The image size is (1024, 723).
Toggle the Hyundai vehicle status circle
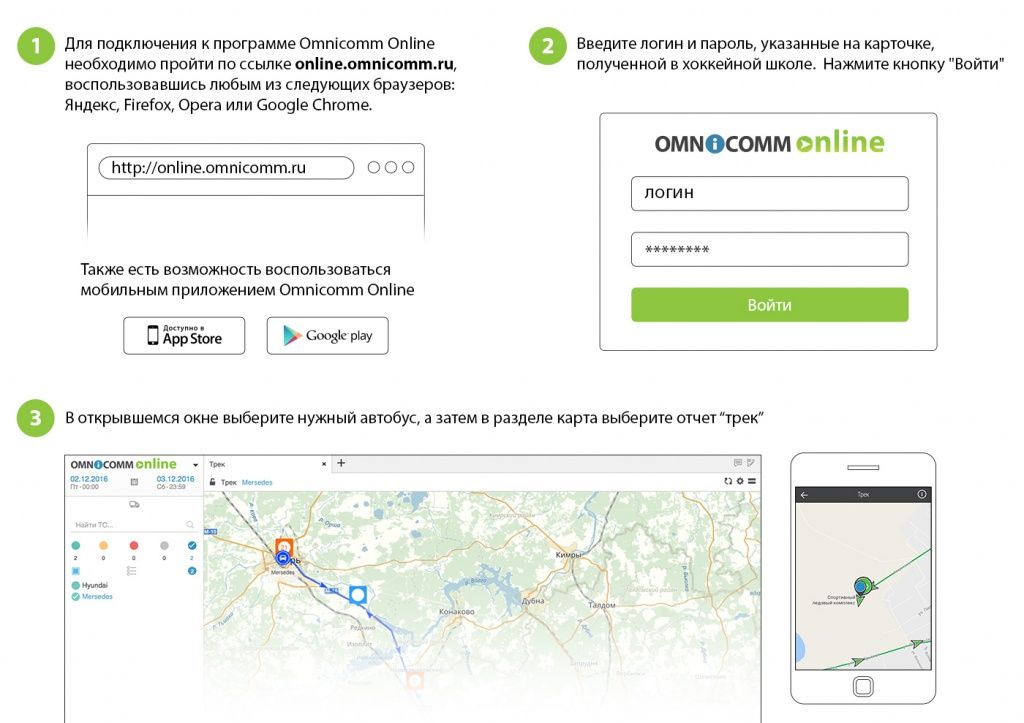coord(76,585)
